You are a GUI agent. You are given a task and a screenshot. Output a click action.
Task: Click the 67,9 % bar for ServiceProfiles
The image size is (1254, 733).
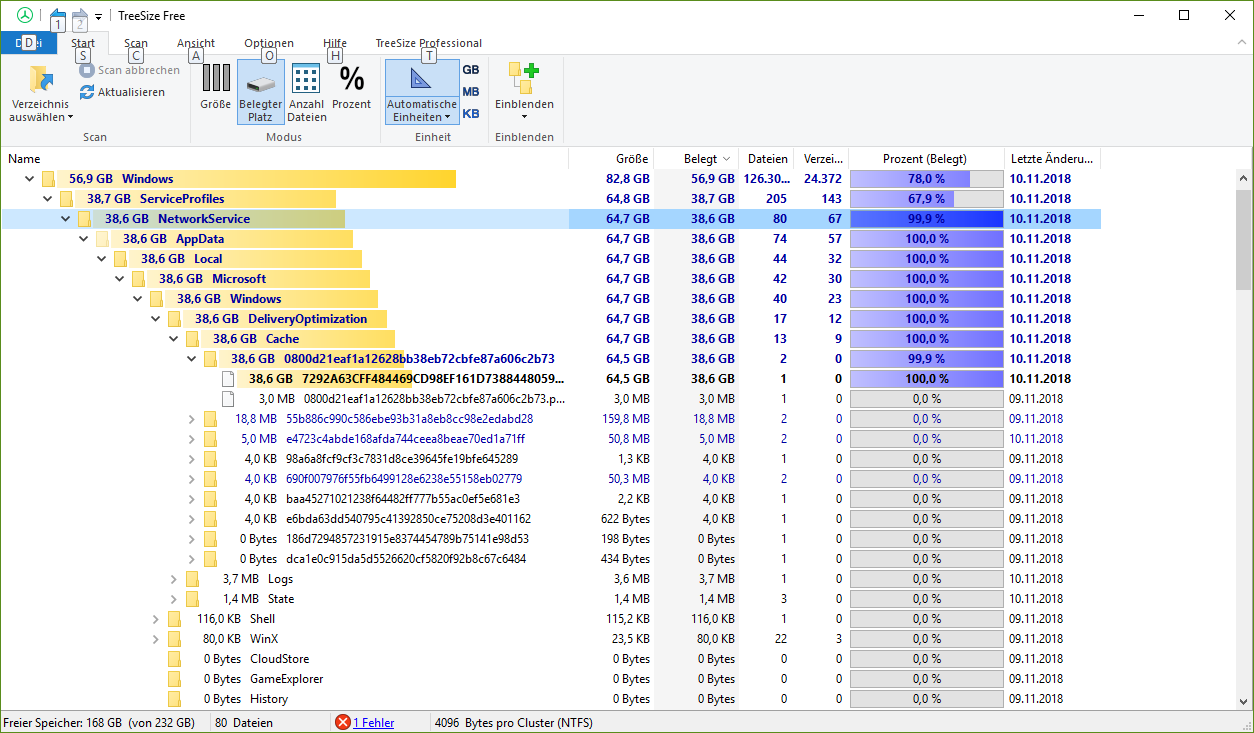926,199
